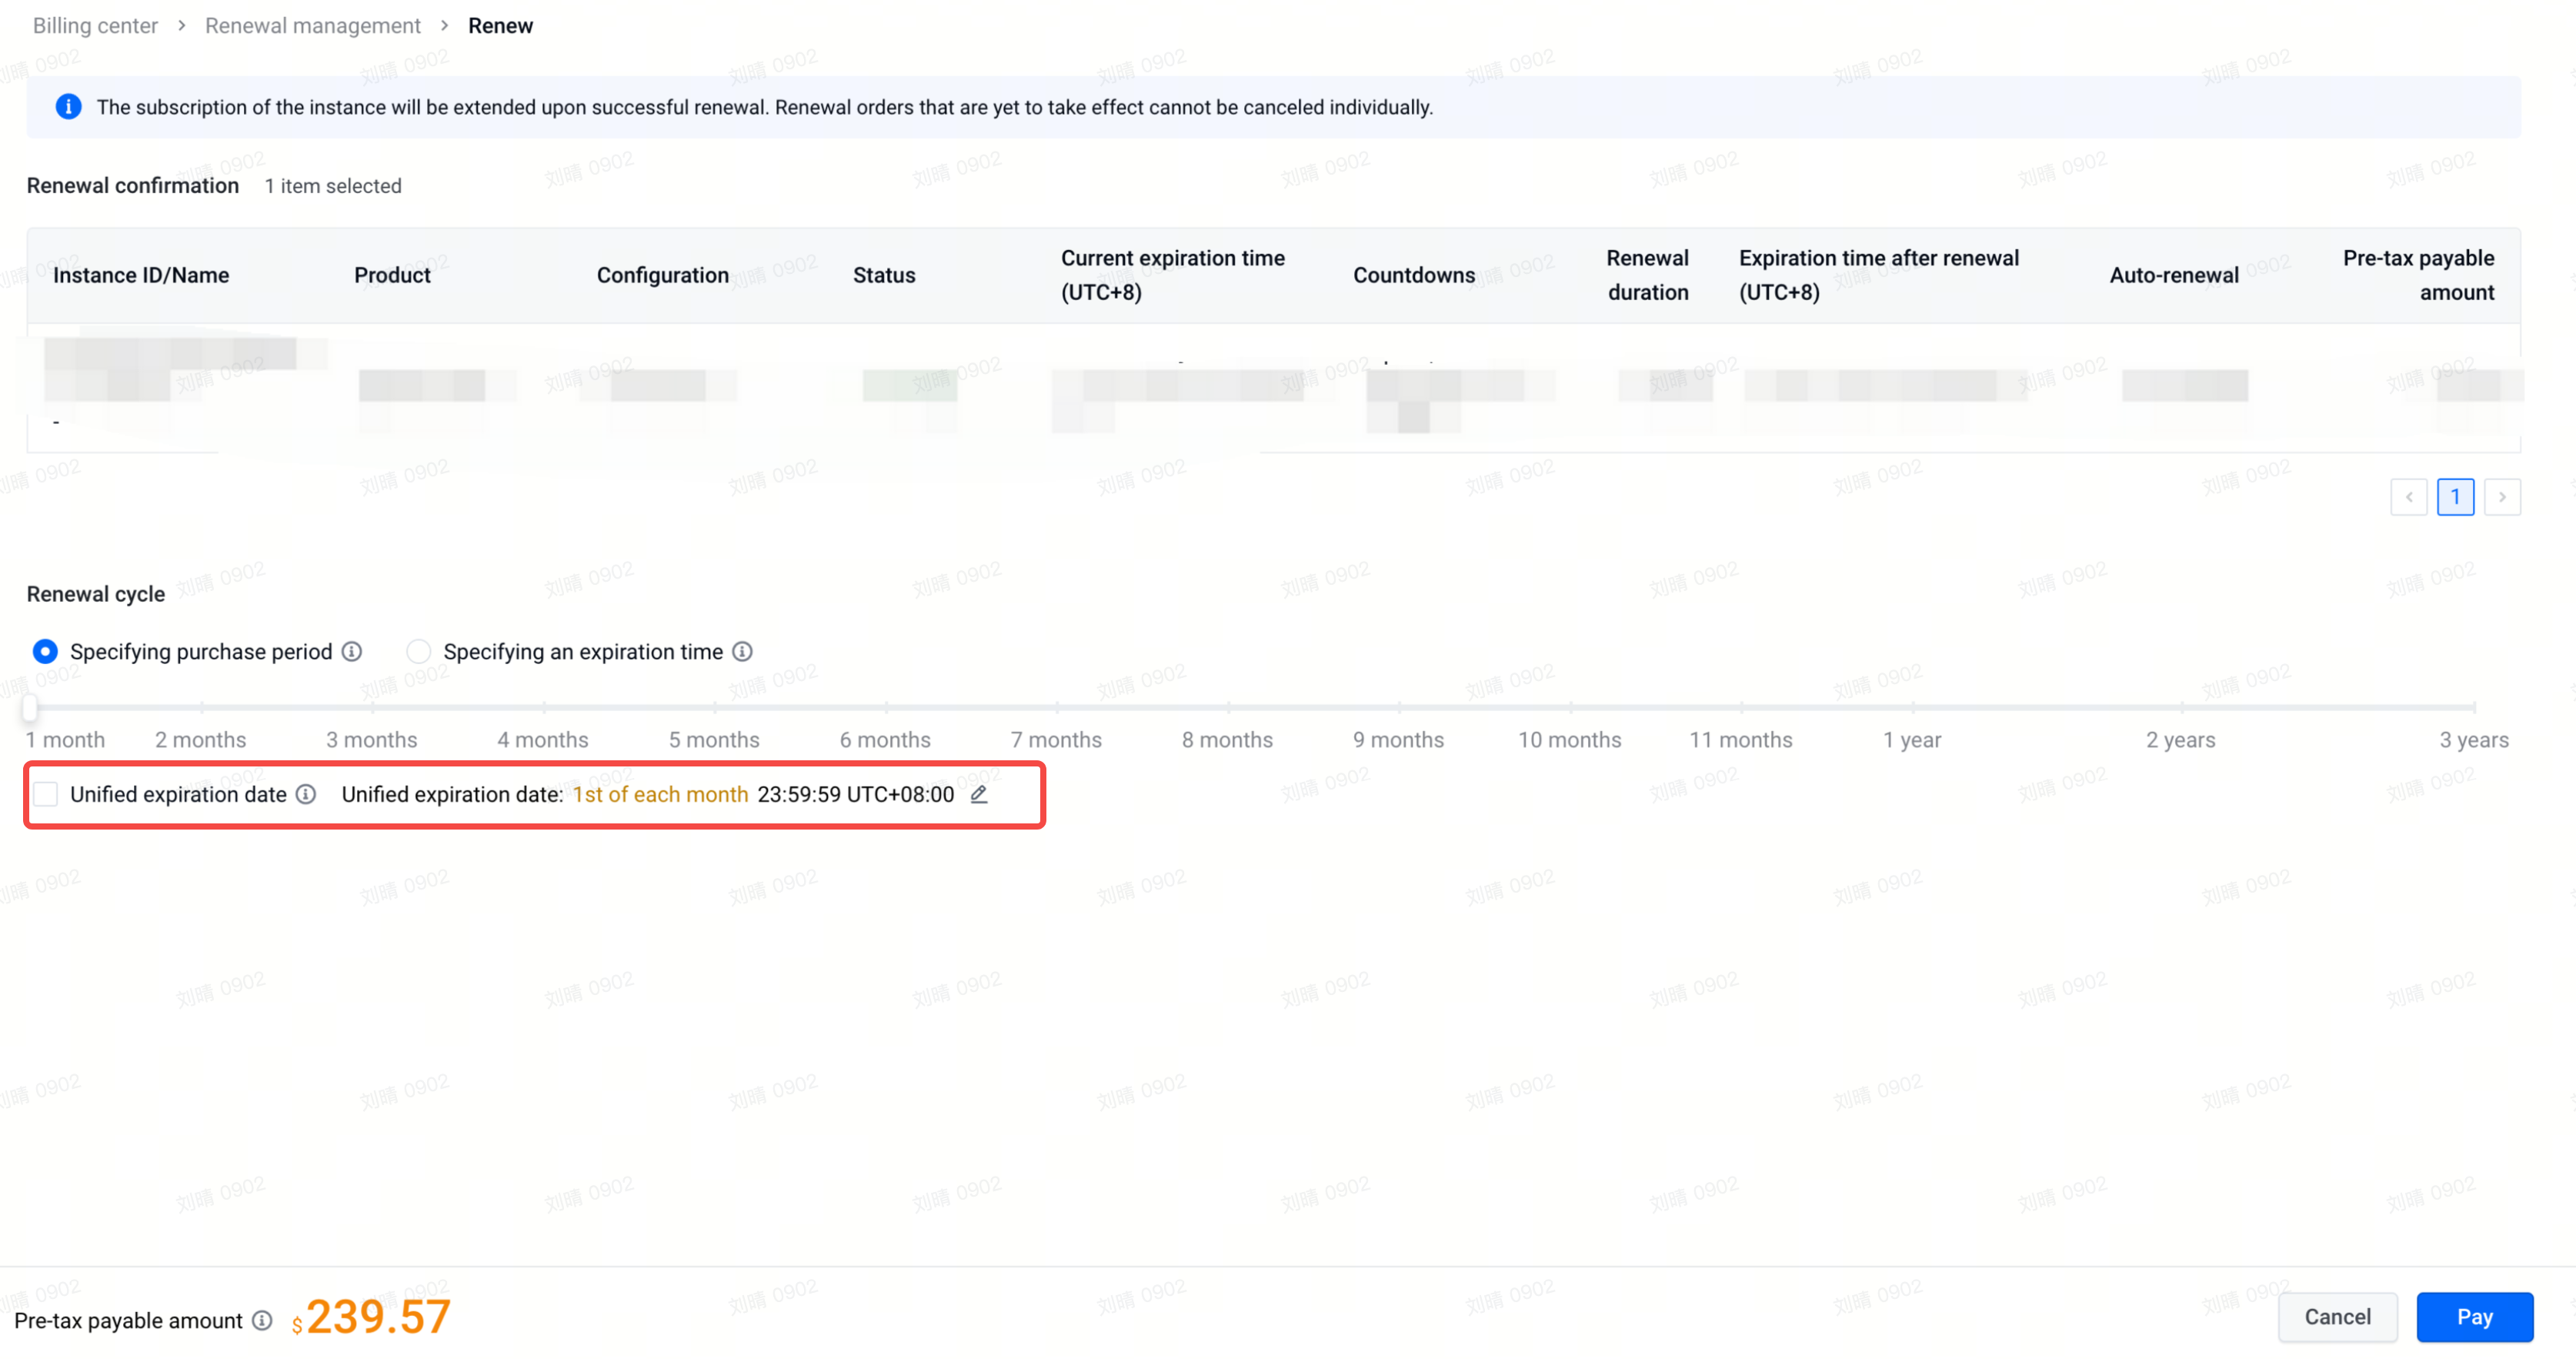Click the blue info icon in the notice banner

pyautogui.click(x=68, y=107)
